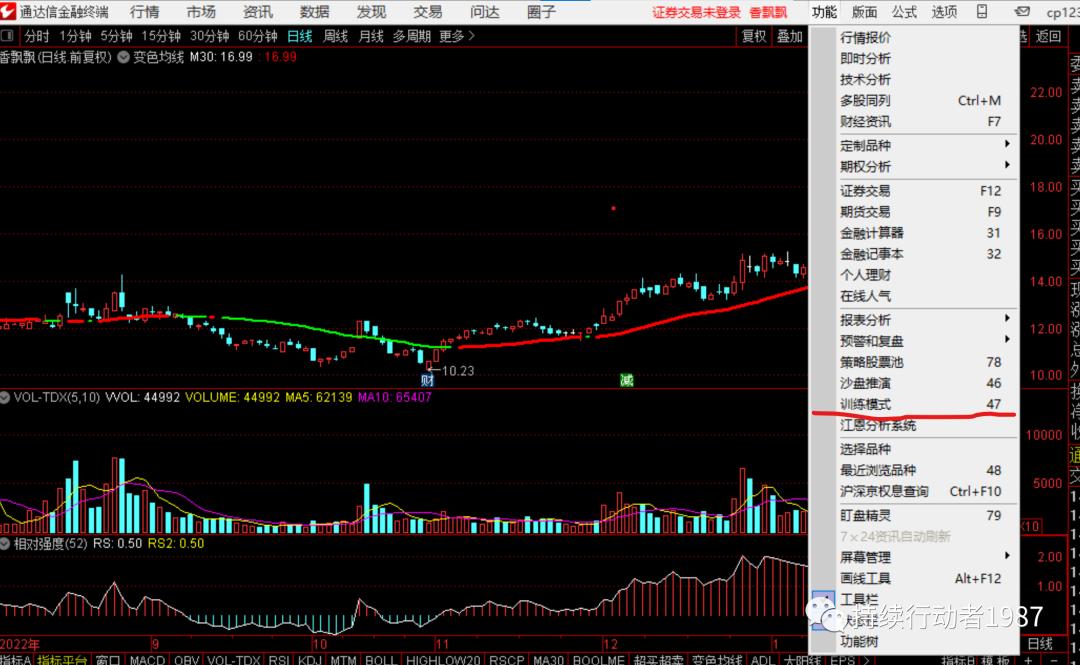Viewport: 1080px width, 665px height.
Task: Open the 指标平台 tab
Action: (62, 659)
